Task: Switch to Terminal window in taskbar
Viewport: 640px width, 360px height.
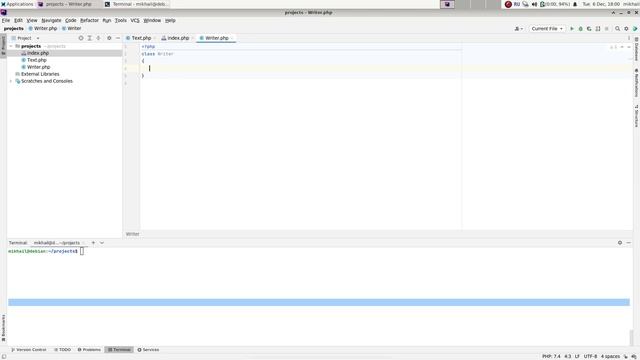Action: pos(136,4)
